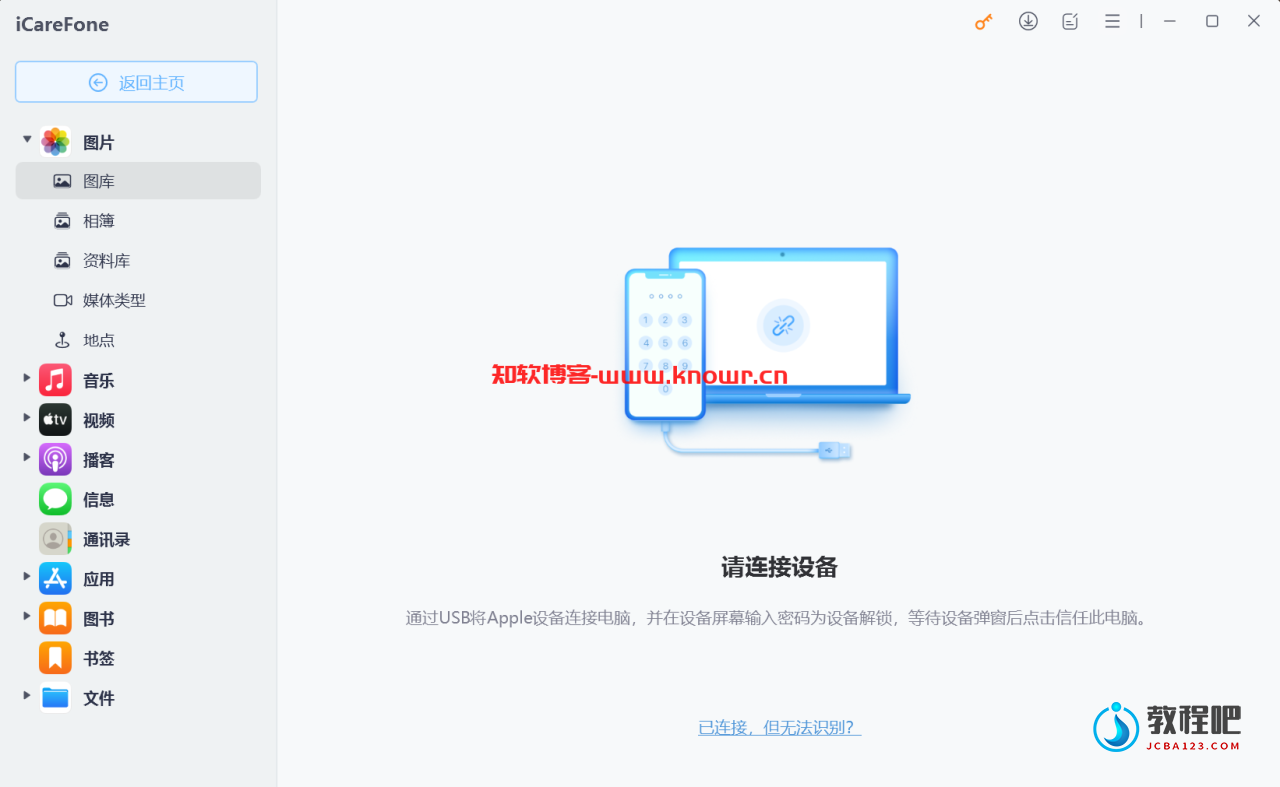Click the orange bookmark icon
Screen dimensions: 1280x787
[55, 658]
